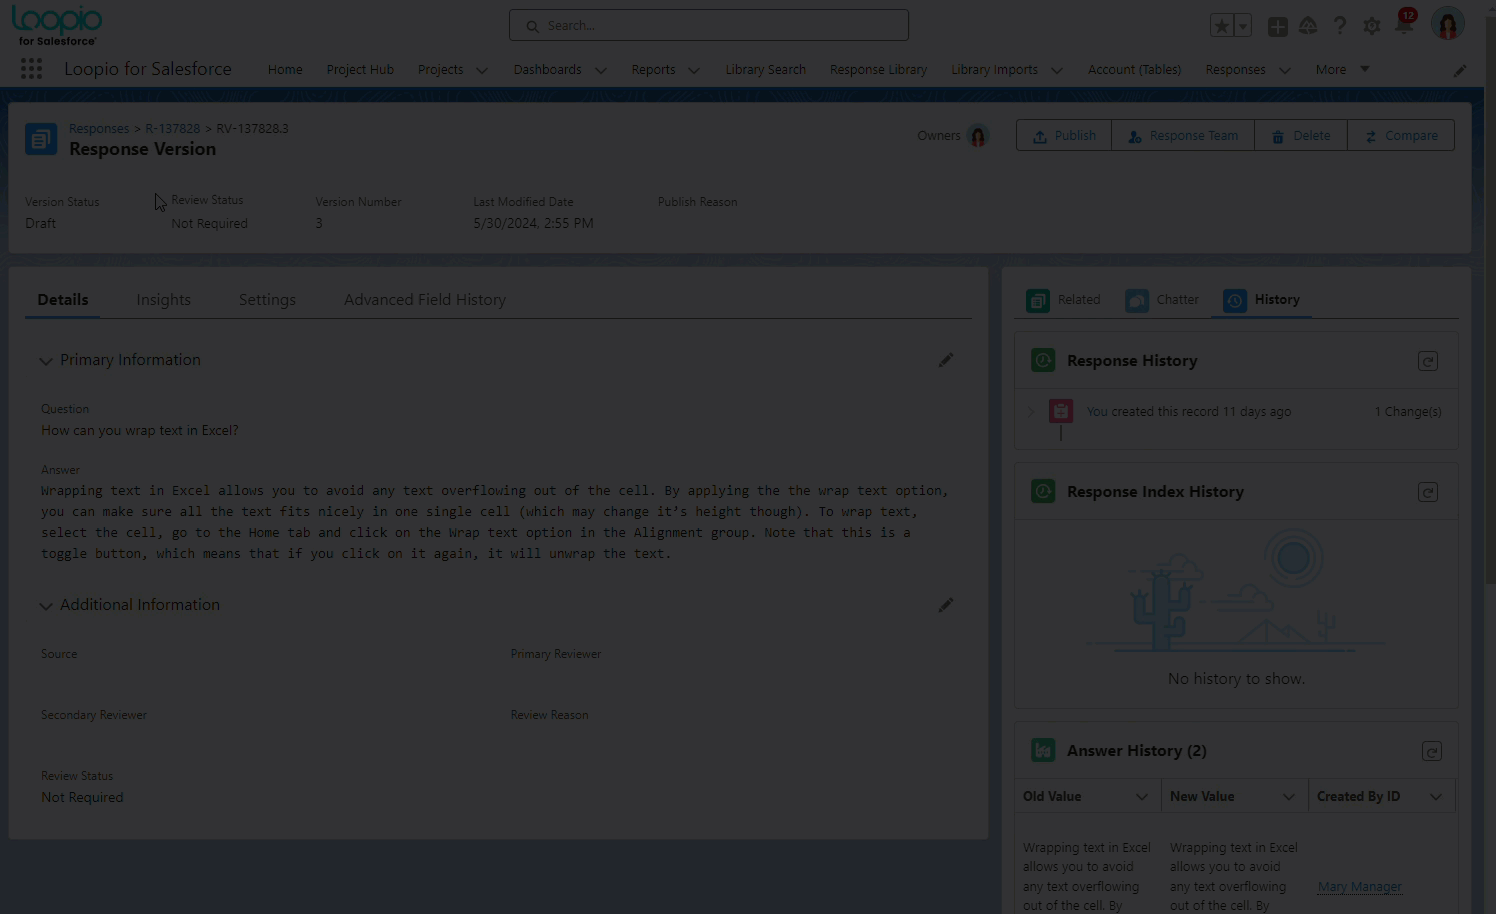
Task: Click the '5/30/2024, 2:55 PM' date value
Action: (533, 224)
